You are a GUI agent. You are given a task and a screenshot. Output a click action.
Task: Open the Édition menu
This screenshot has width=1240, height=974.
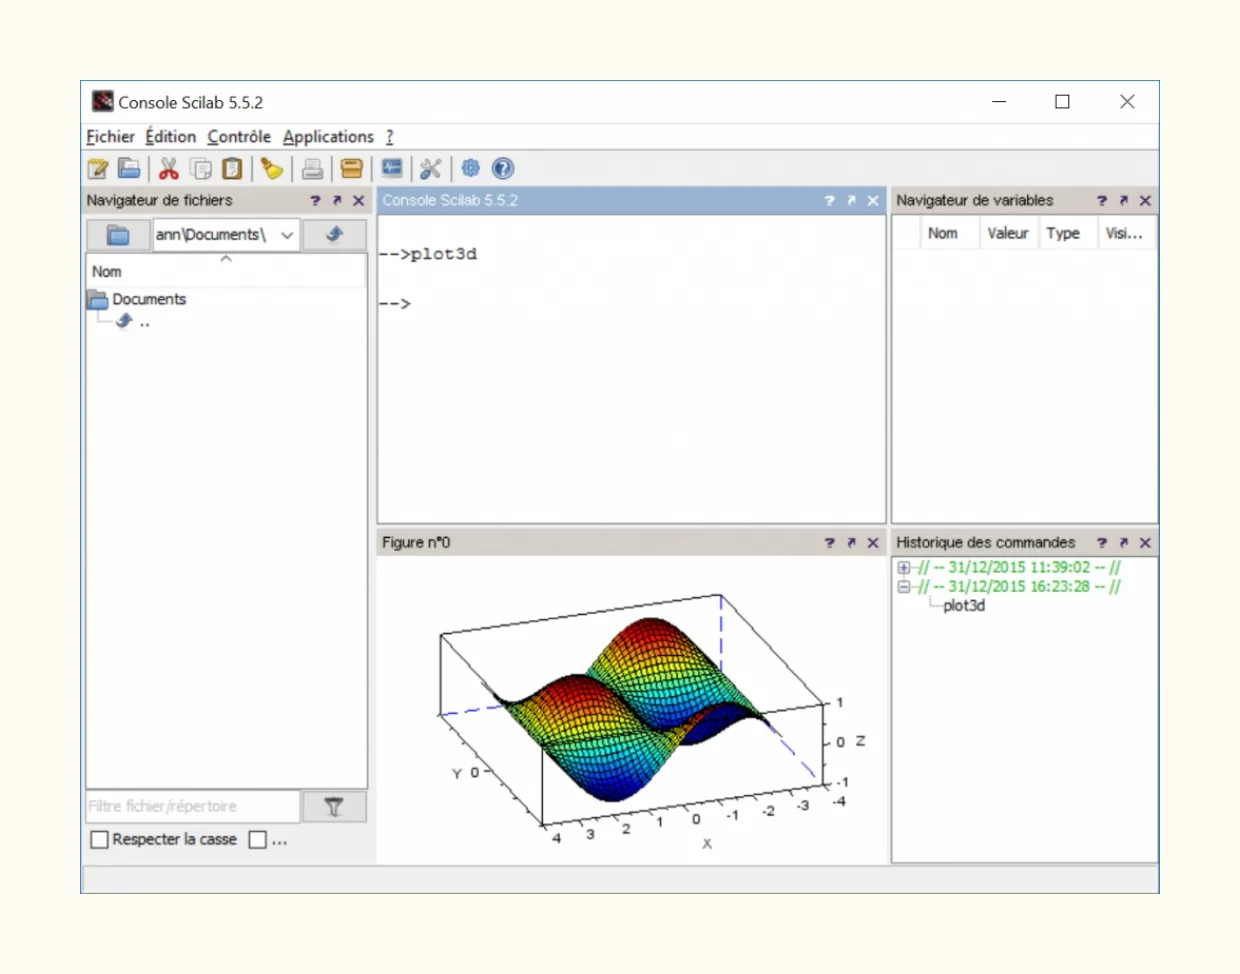(171, 137)
